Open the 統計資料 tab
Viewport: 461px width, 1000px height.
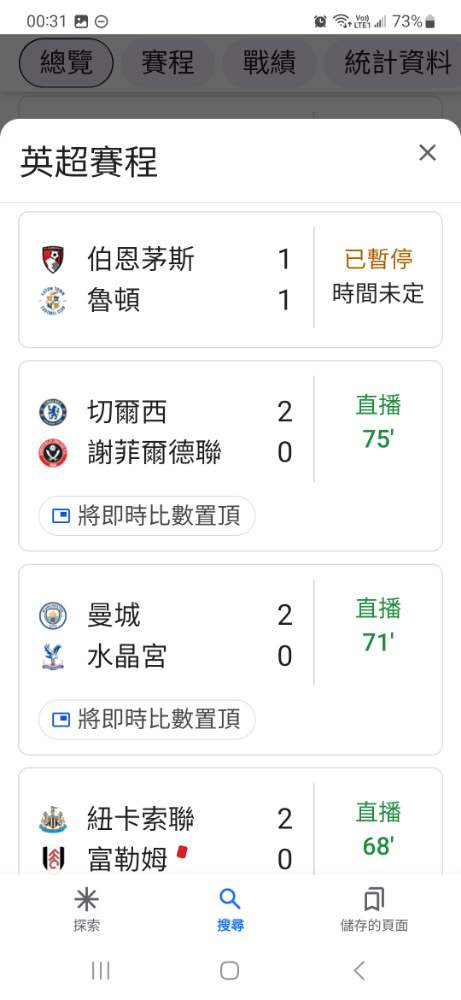(394, 62)
